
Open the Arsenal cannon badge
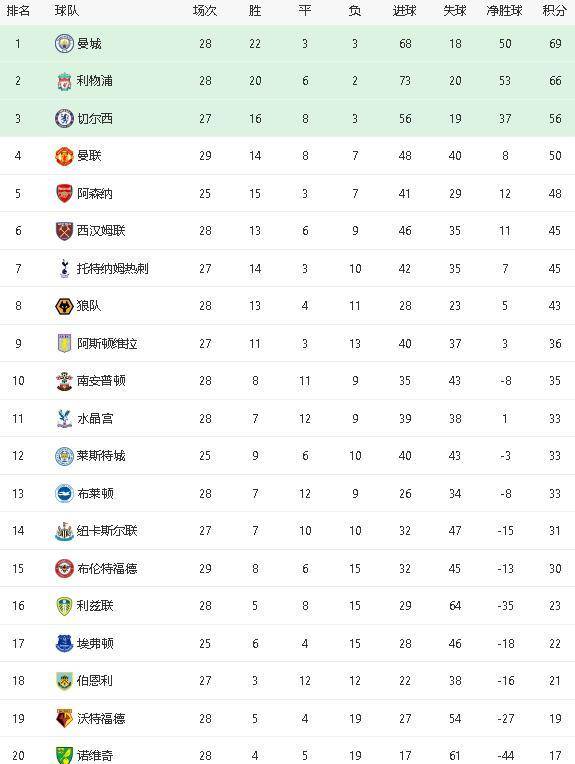coord(64,193)
